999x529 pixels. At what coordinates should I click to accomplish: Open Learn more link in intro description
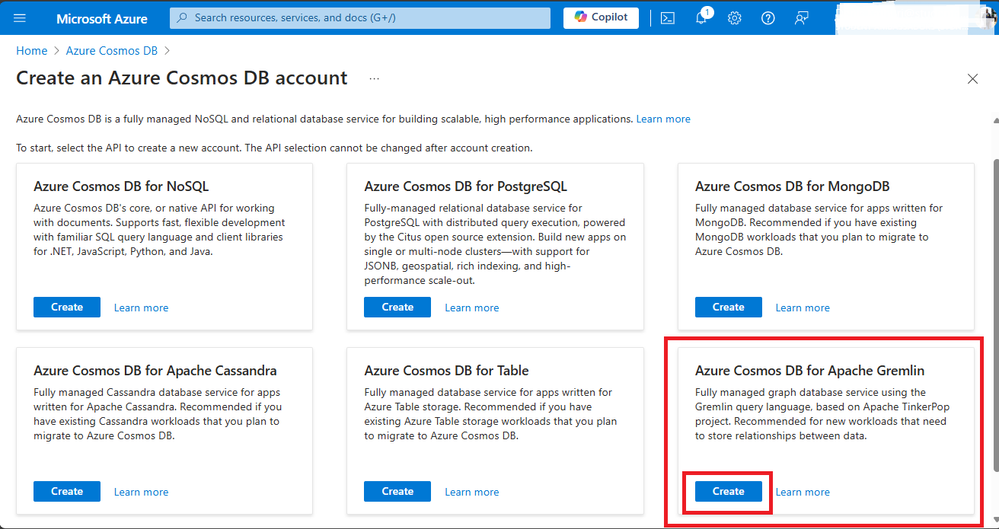(663, 119)
